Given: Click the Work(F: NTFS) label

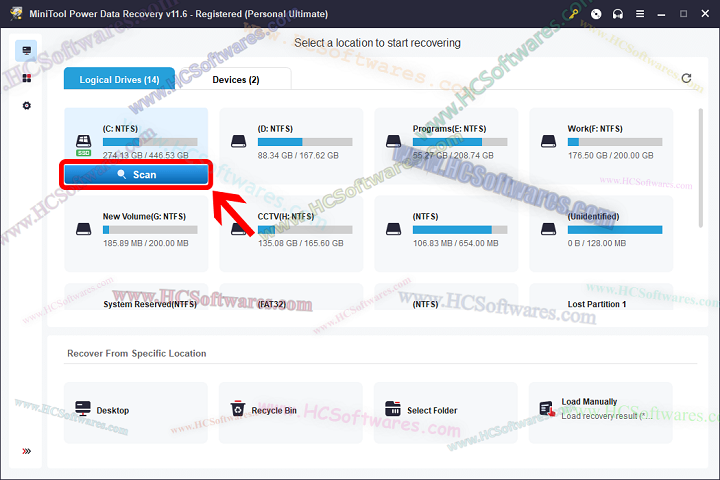Looking at the screenshot, I should click(595, 129).
